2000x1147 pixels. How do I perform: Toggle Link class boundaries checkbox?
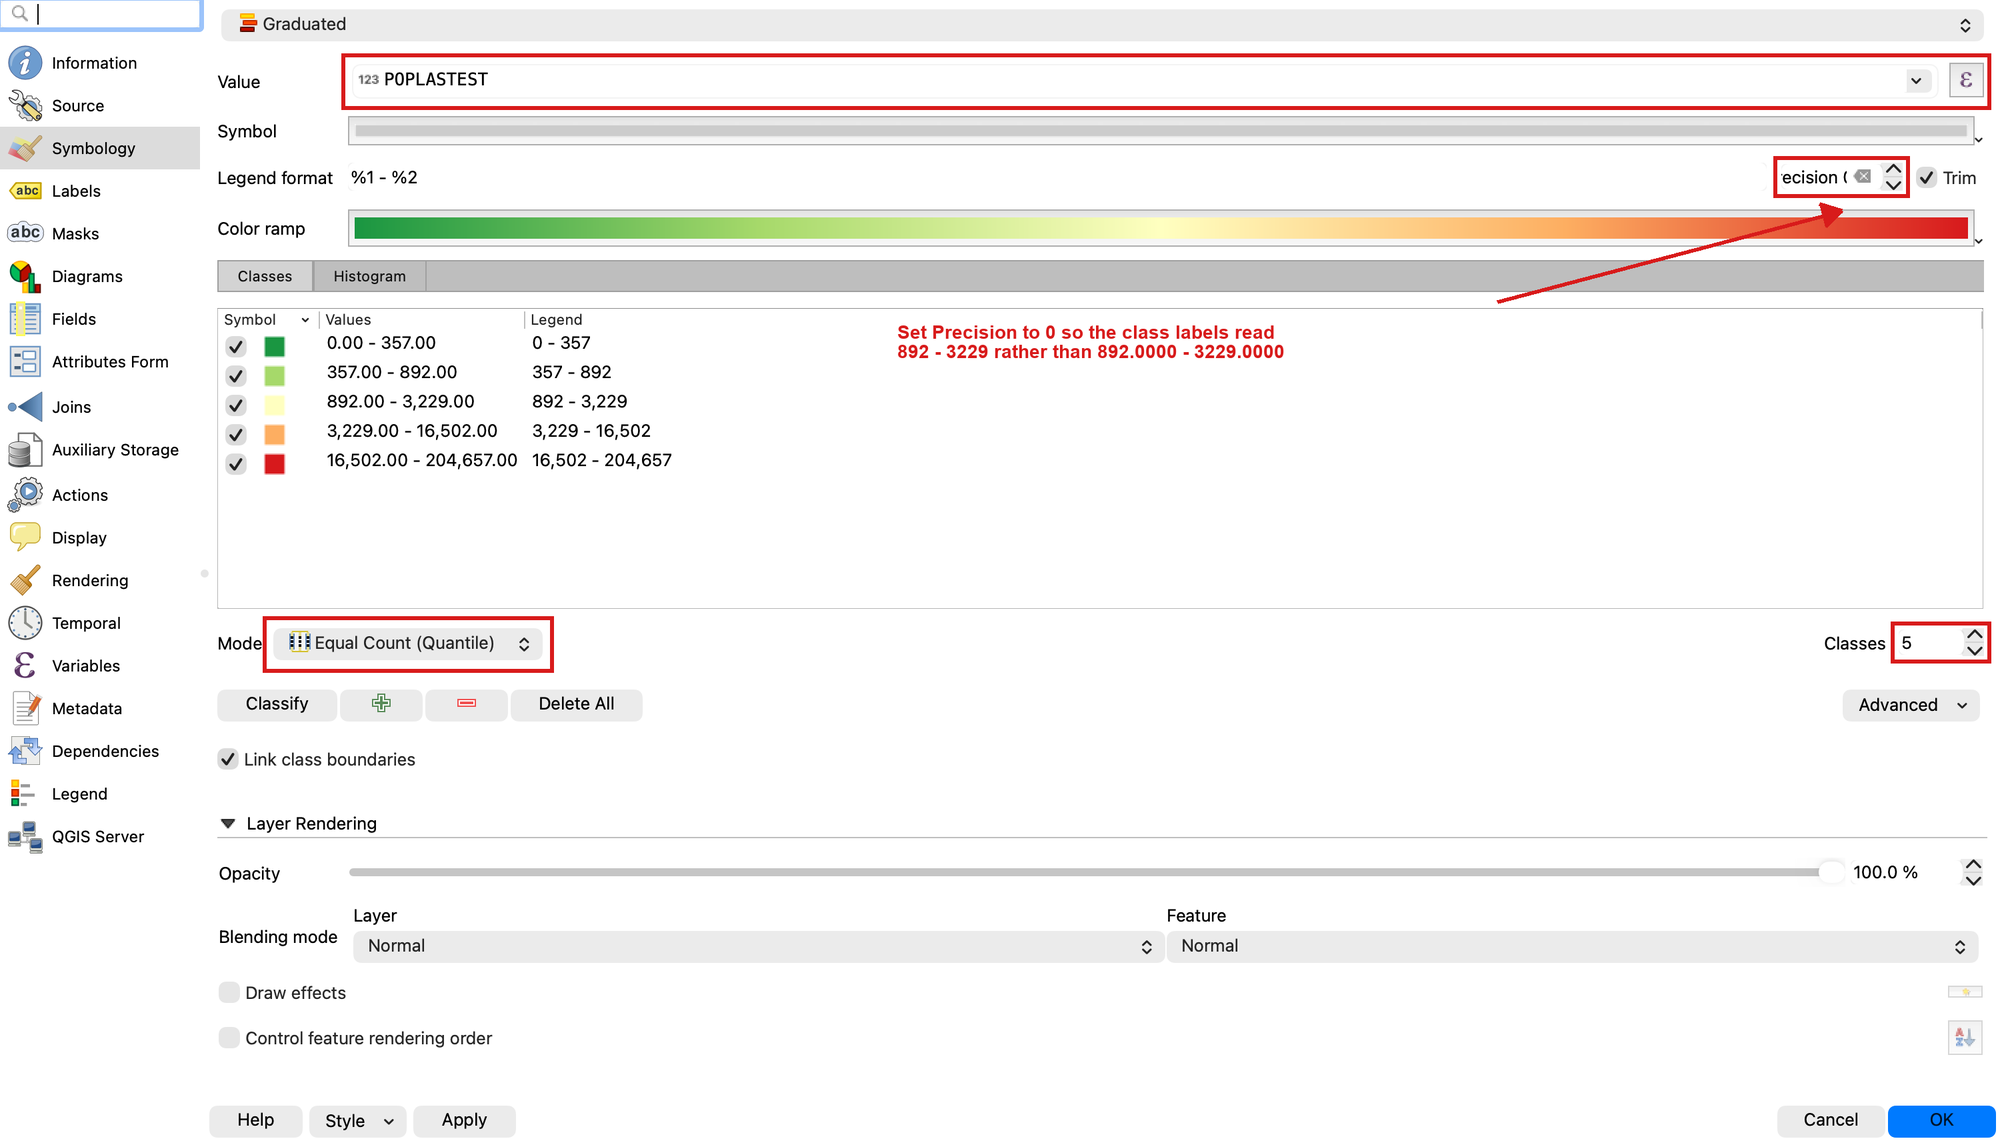[x=228, y=759]
